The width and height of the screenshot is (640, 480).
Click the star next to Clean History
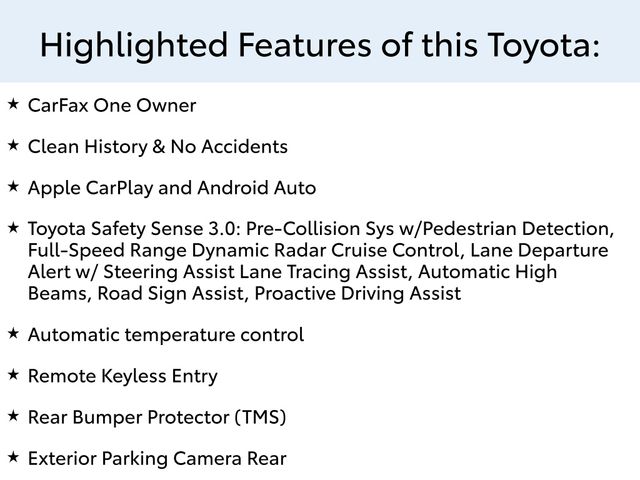(12, 145)
